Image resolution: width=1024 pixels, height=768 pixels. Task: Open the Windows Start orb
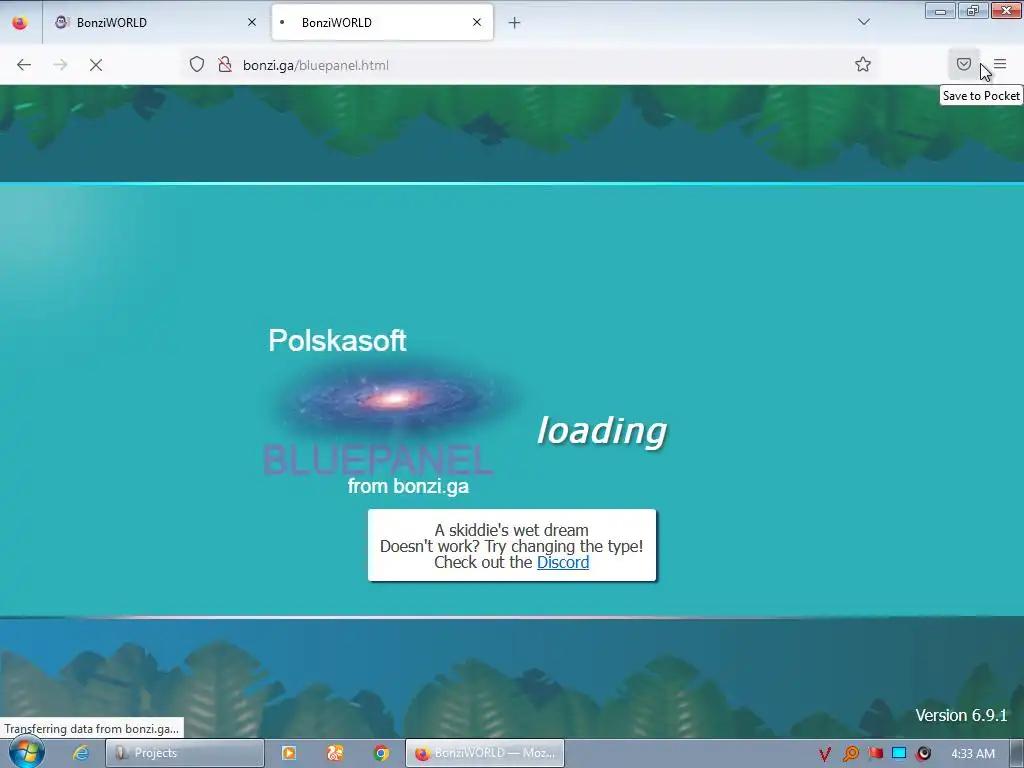26,753
